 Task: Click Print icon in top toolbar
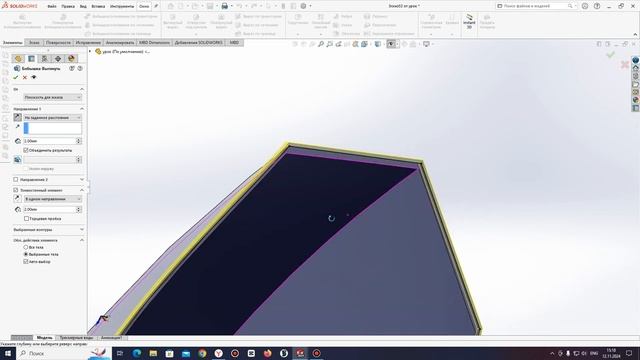click(224, 6)
